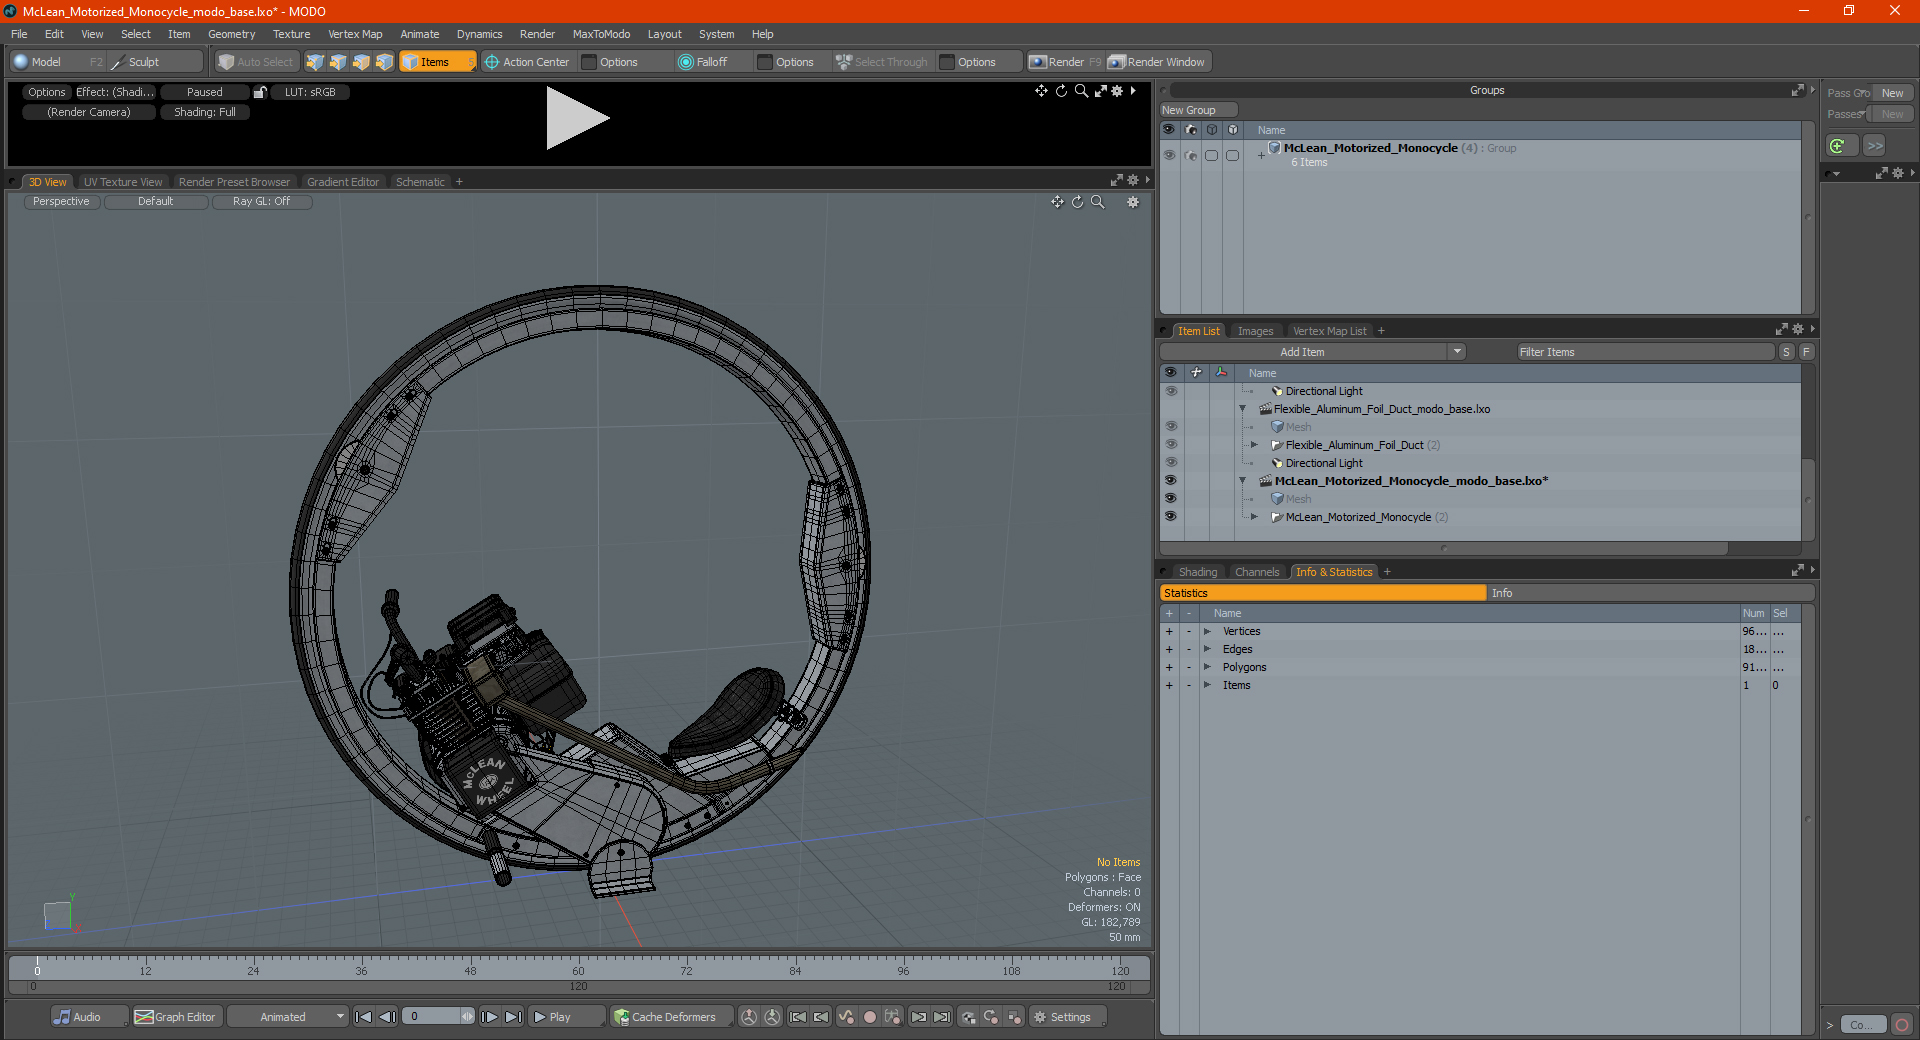Click the Perspective view button
The image size is (1920, 1040).
pyautogui.click(x=61, y=201)
